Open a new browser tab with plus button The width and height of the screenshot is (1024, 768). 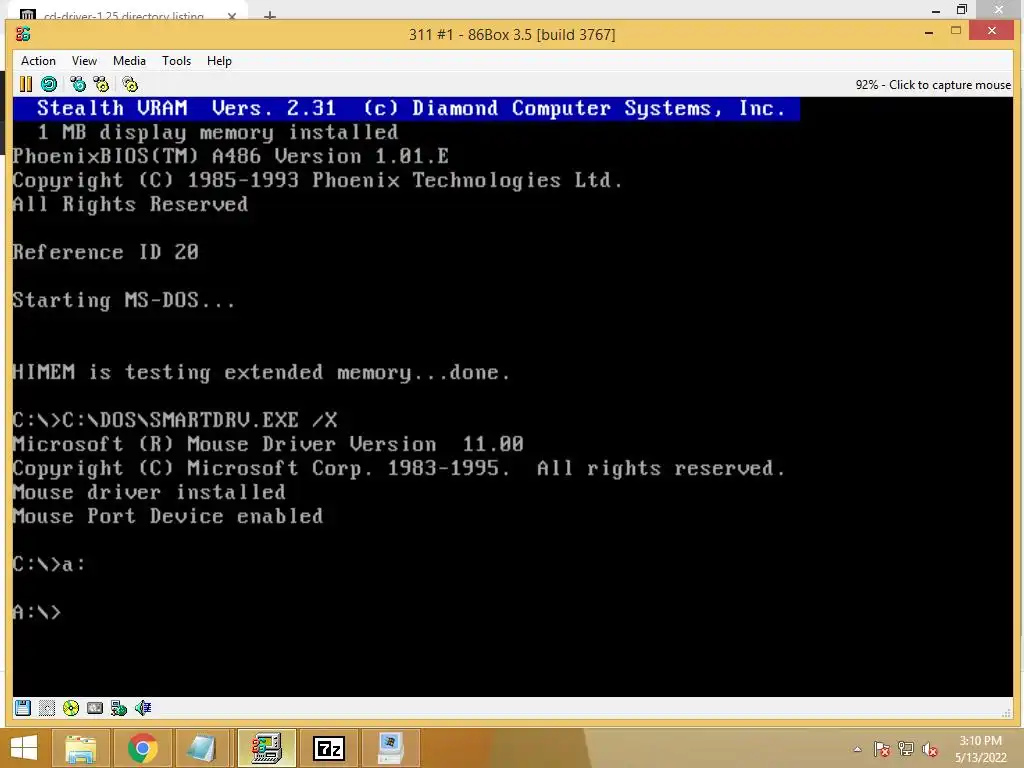(270, 16)
